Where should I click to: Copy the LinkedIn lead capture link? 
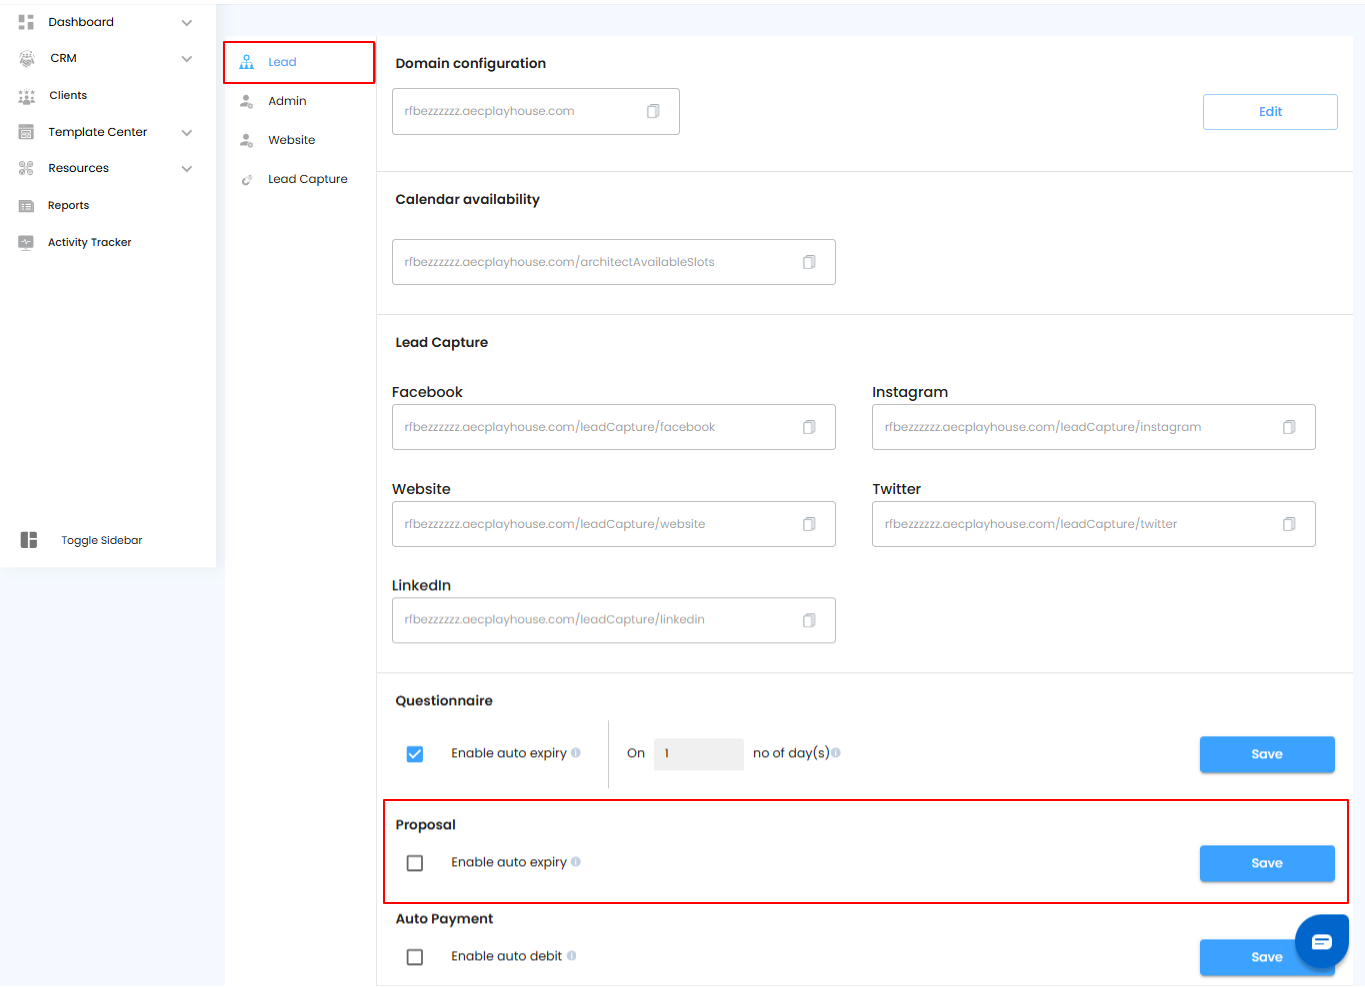coord(809,620)
